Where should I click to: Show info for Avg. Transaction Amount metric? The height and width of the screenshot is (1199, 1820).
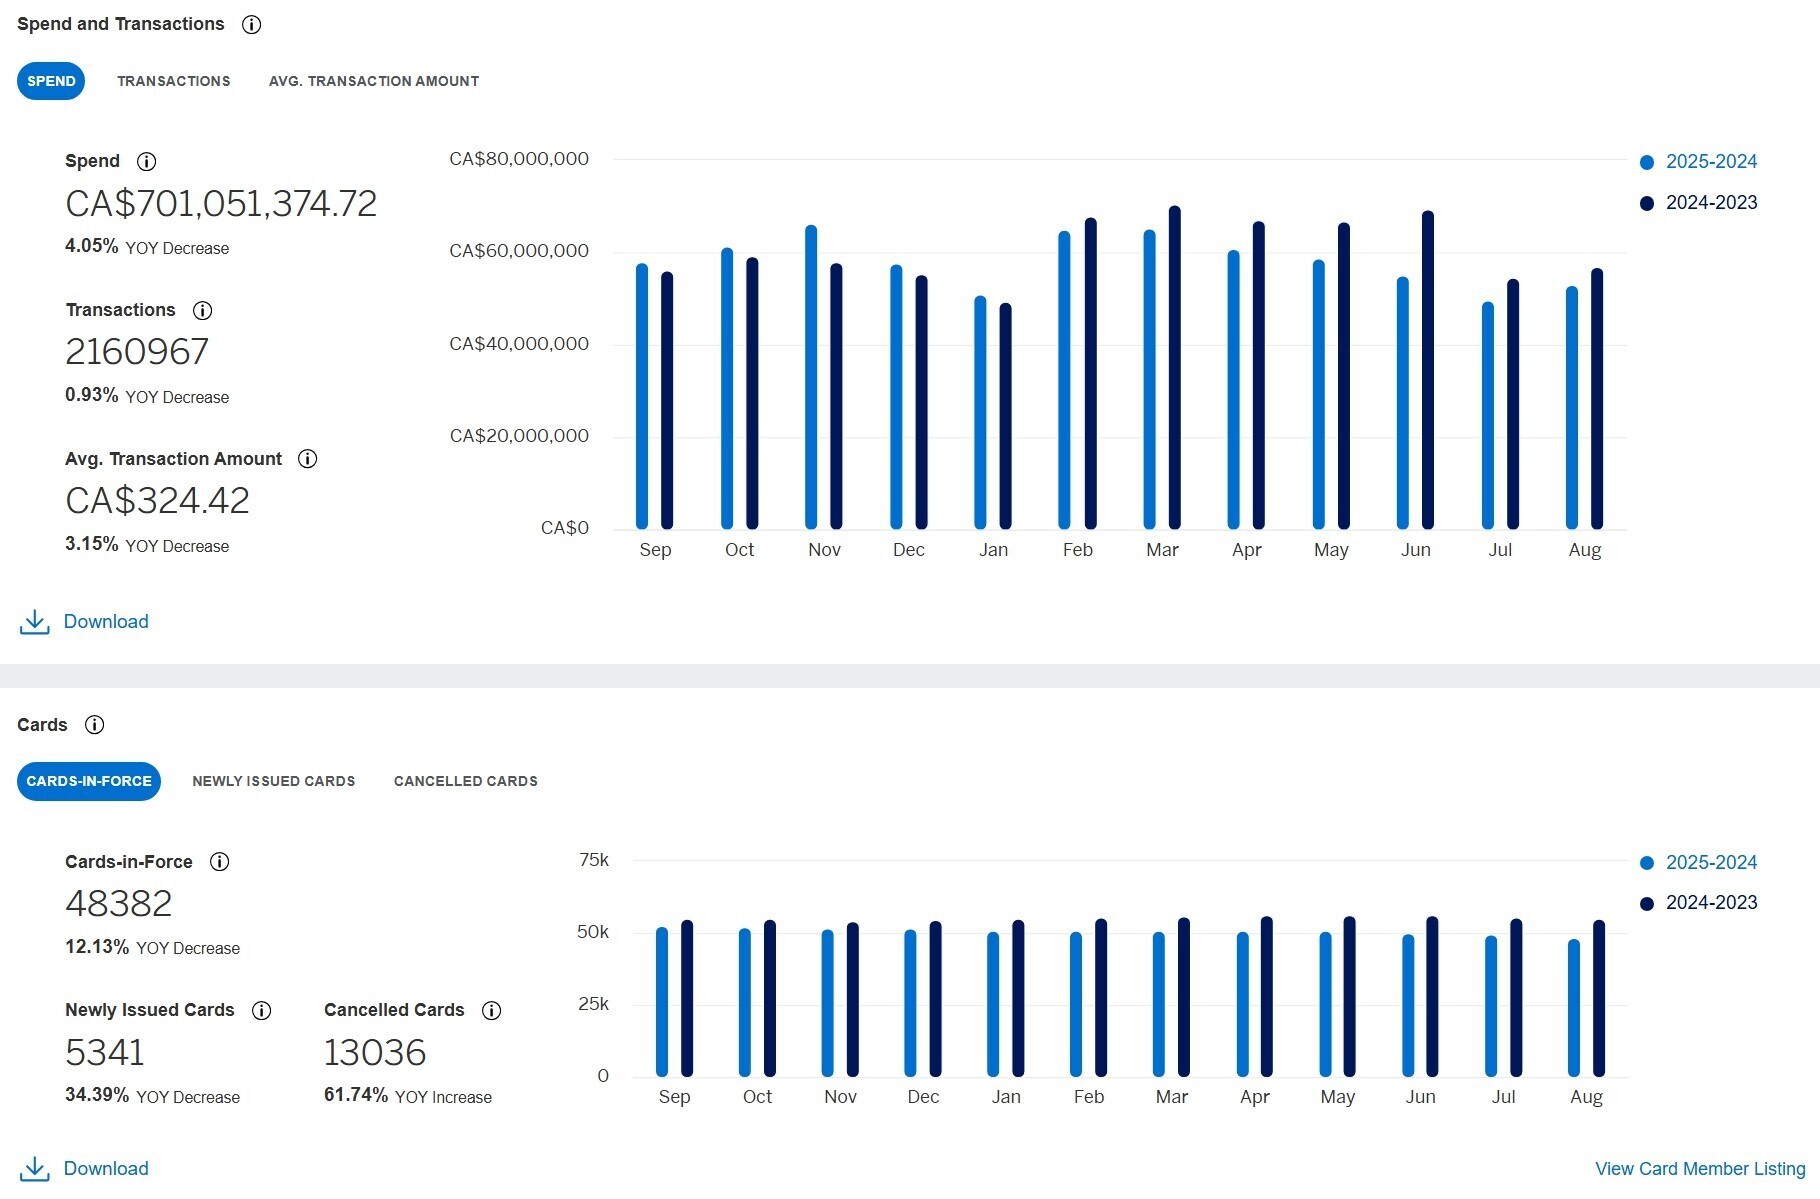[x=308, y=459]
